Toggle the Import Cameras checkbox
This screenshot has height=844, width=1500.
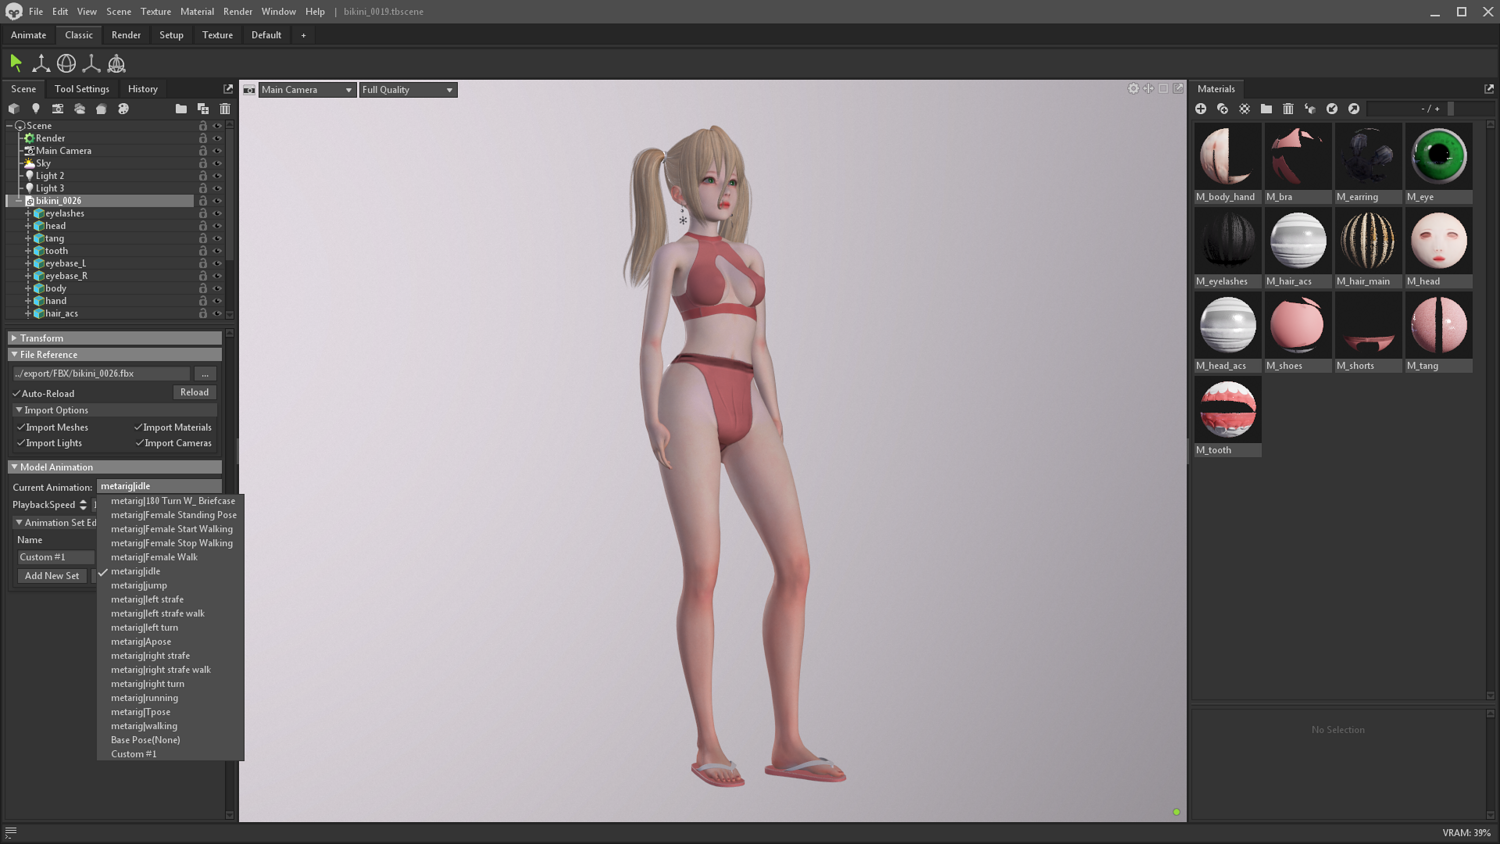[139, 443]
